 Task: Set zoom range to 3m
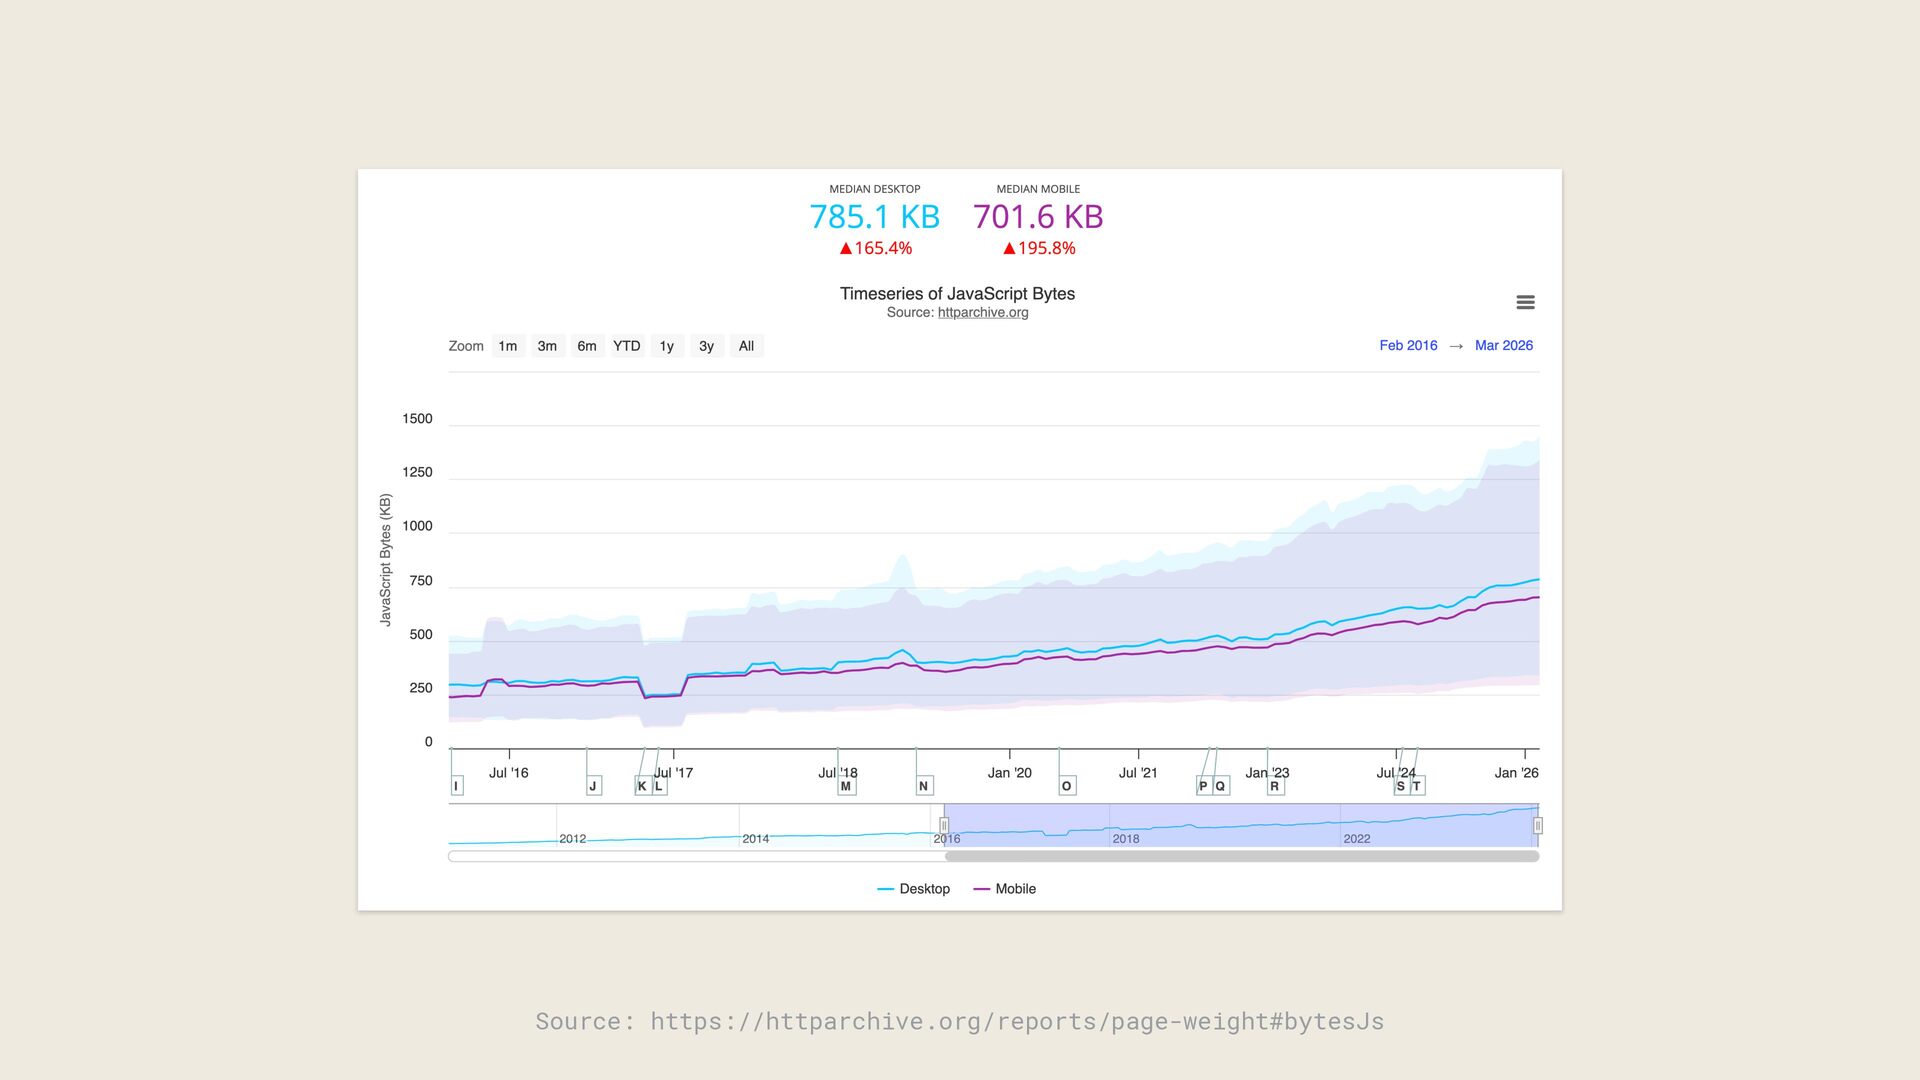point(547,346)
